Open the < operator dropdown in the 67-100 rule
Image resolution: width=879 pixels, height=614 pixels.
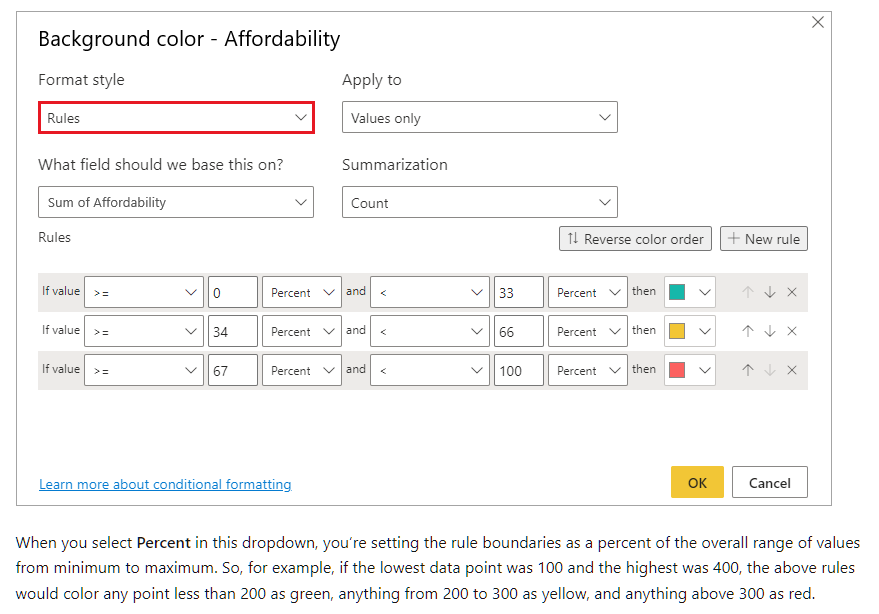(x=430, y=370)
